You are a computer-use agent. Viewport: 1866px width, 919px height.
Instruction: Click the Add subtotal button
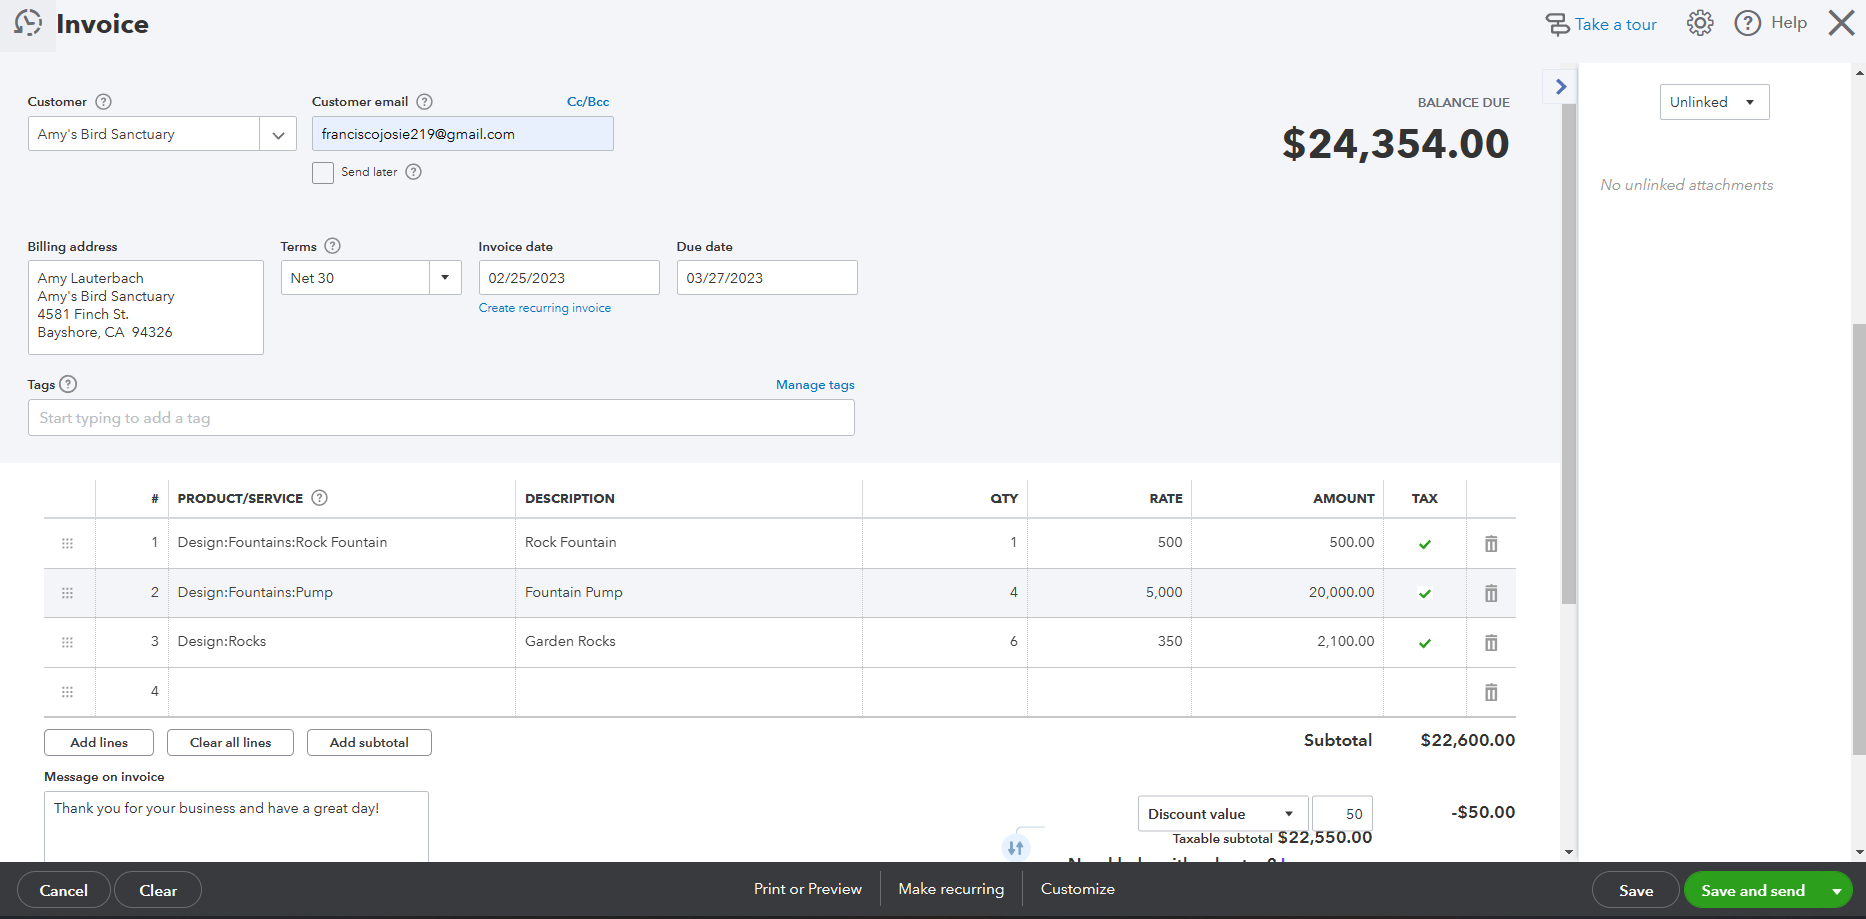369,742
